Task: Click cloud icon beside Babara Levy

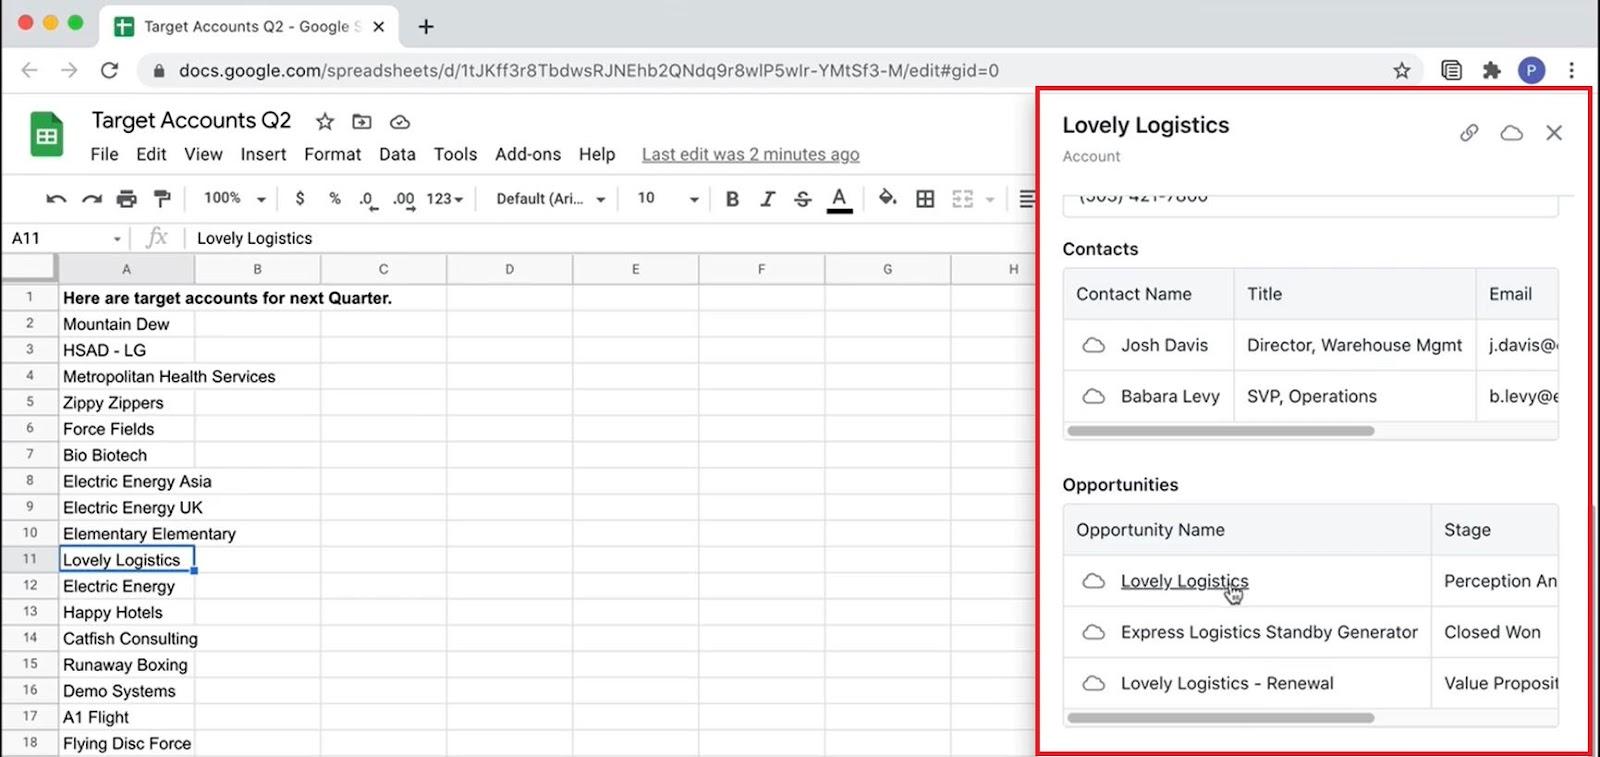Action: [x=1094, y=396]
